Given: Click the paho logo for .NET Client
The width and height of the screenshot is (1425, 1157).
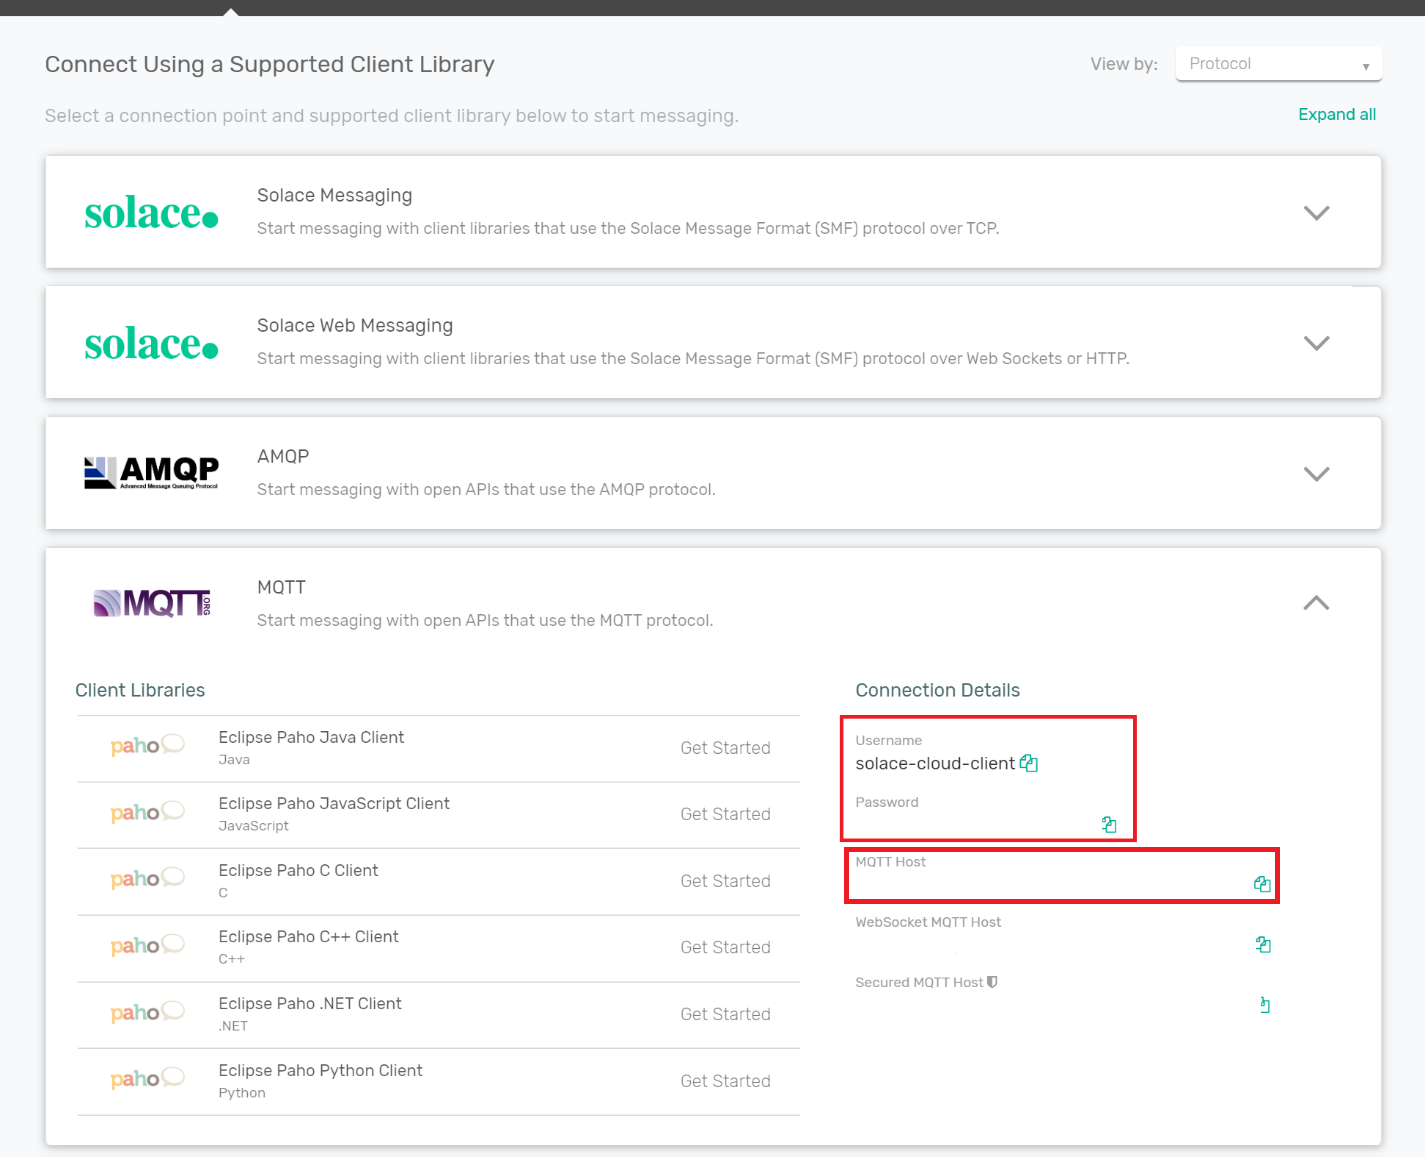Looking at the screenshot, I should point(147,1012).
